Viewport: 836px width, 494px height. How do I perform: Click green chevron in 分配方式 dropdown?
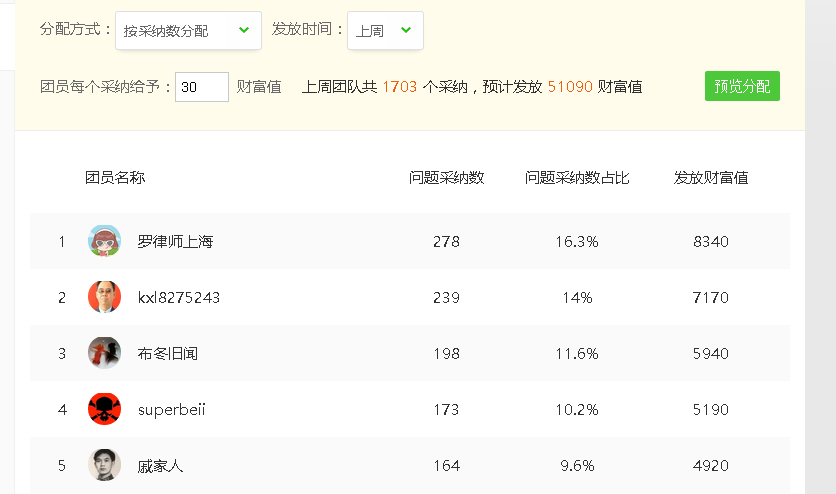coord(244,30)
